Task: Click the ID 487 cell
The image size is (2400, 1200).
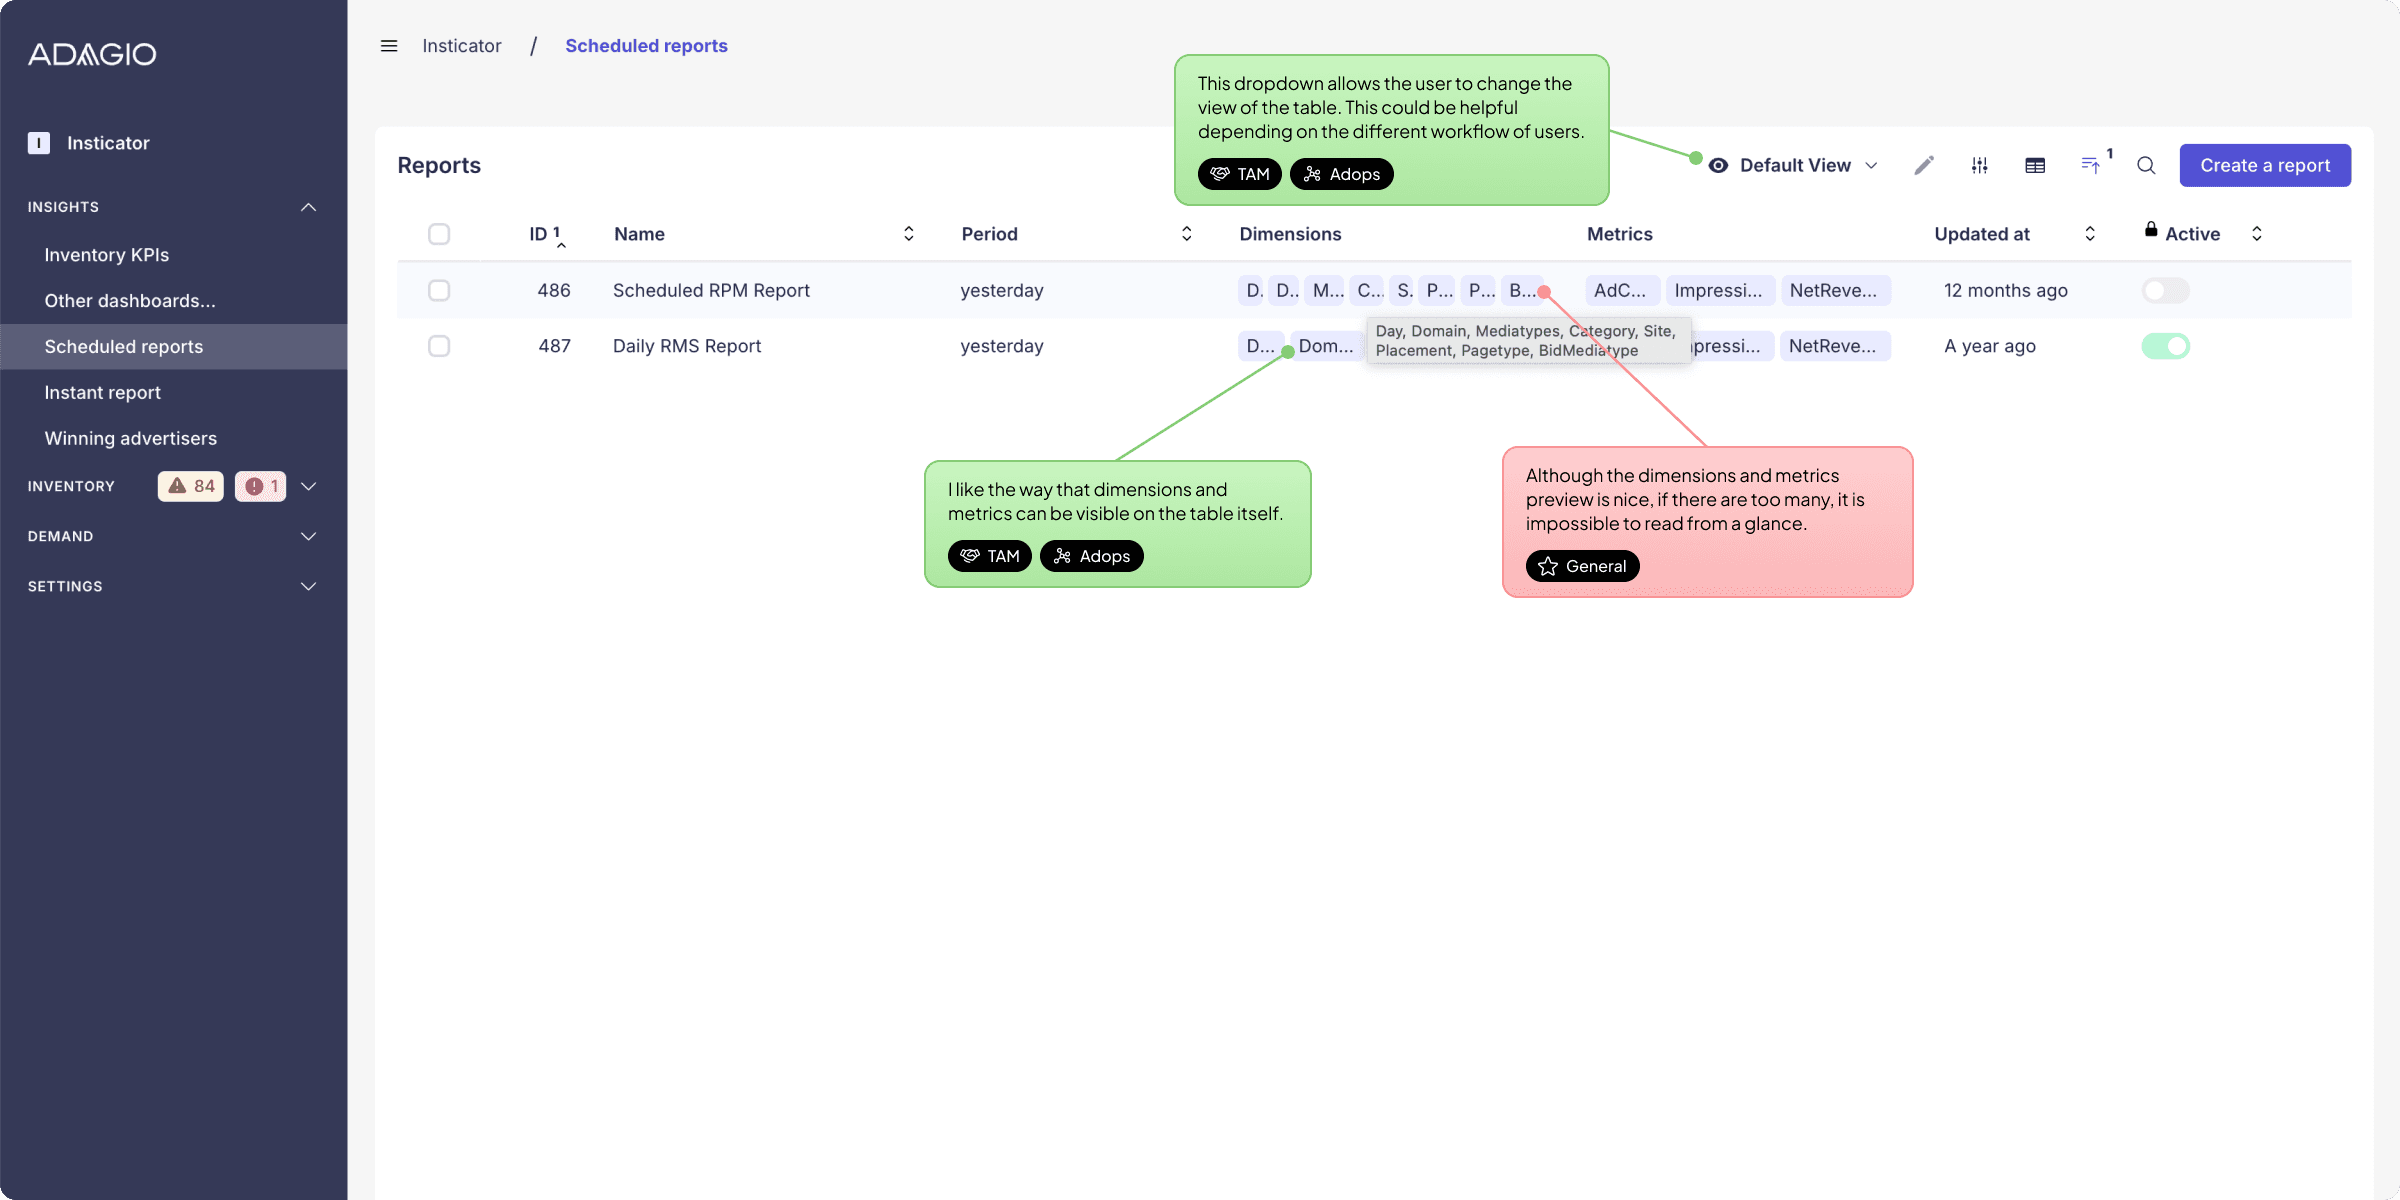Action: pyautogui.click(x=554, y=346)
